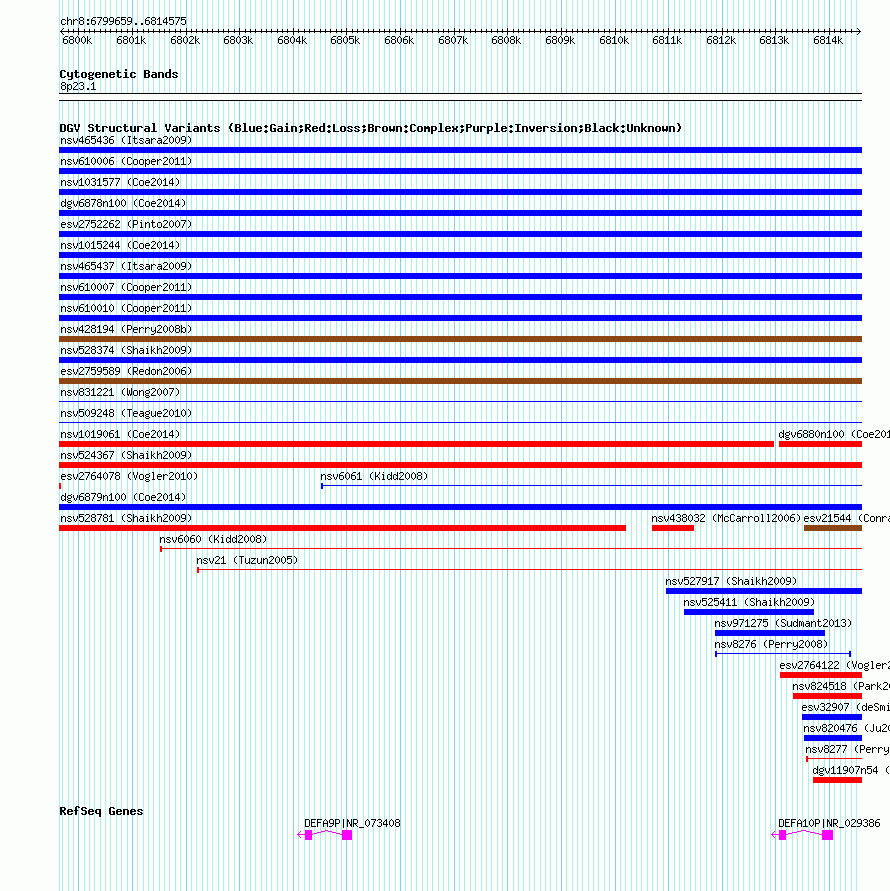The height and width of the screenshot is (891, 890).
Task: Click brown bar under esv2759589 (Redon2006)
Action: pyautogui.click(x=460, y=381)
